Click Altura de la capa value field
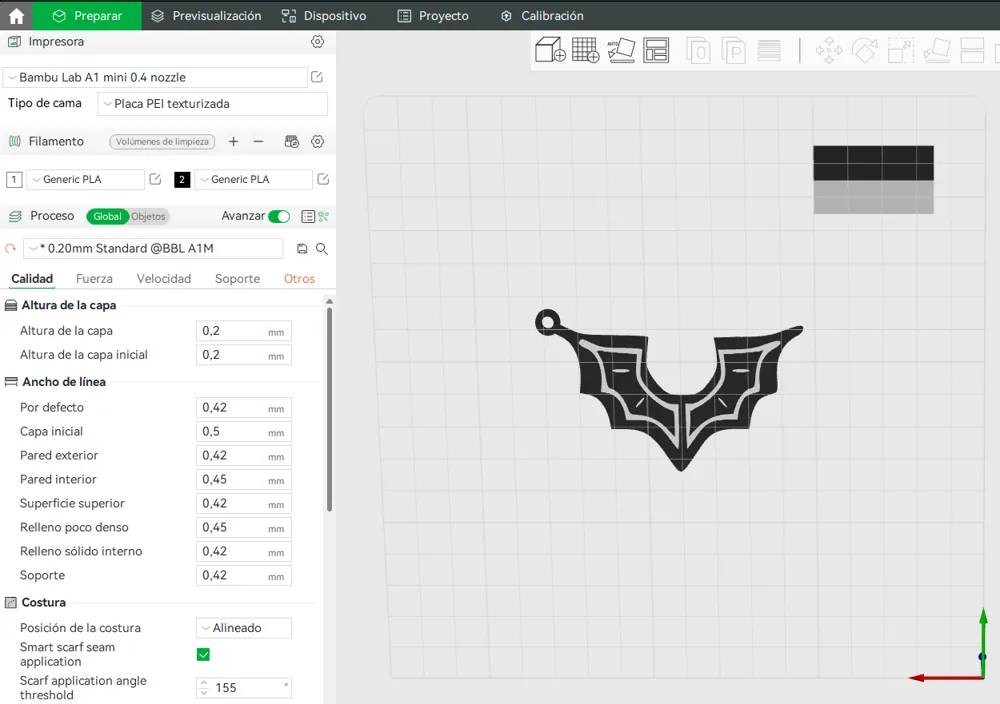This screenshot has width=1000, height=704. click(x=244, y=331)
